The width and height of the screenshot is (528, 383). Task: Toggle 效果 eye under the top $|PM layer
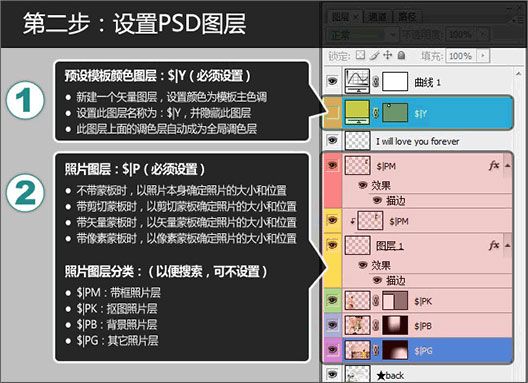[363, 185]
